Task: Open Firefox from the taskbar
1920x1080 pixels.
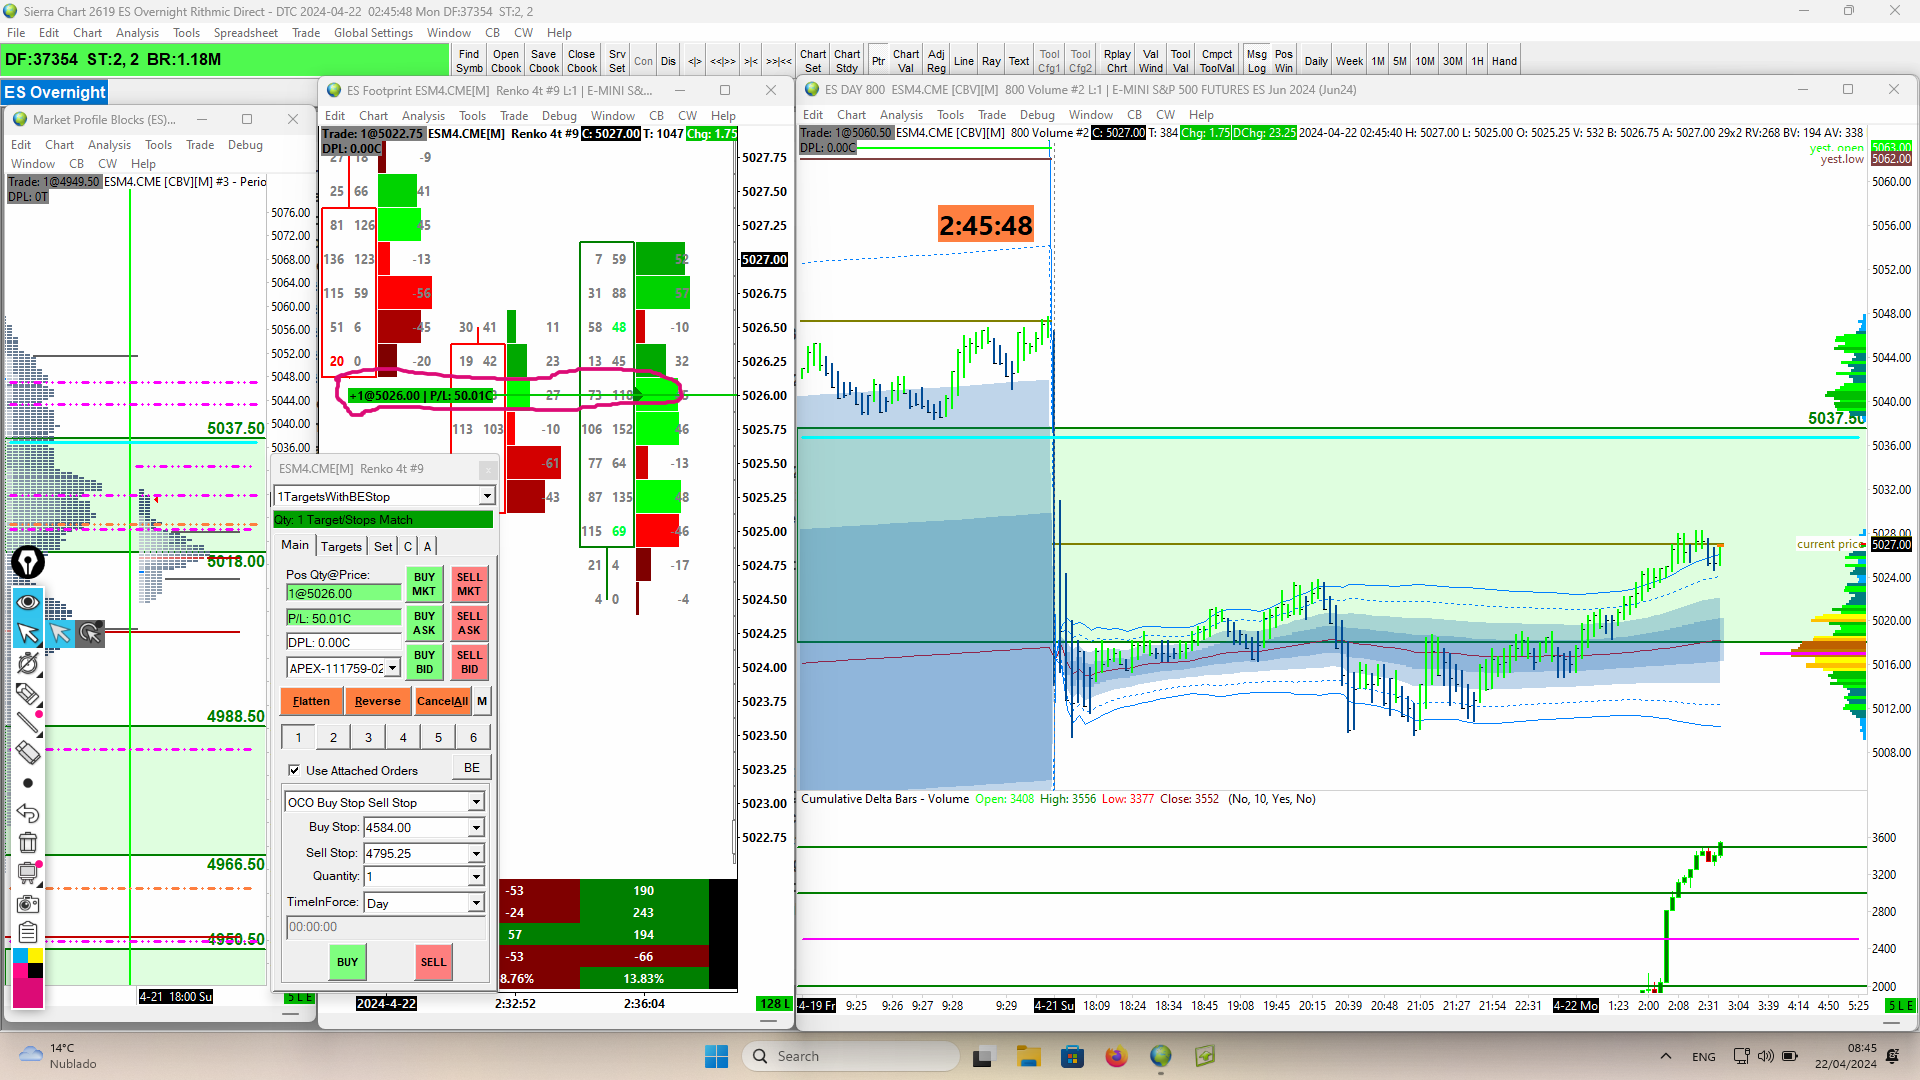Action: click(1116, 1056)
